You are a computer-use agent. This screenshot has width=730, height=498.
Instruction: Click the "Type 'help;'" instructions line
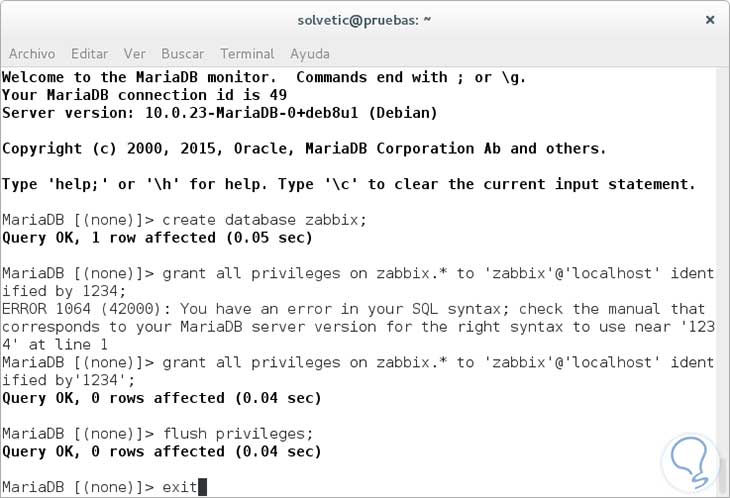coord(348,185)
